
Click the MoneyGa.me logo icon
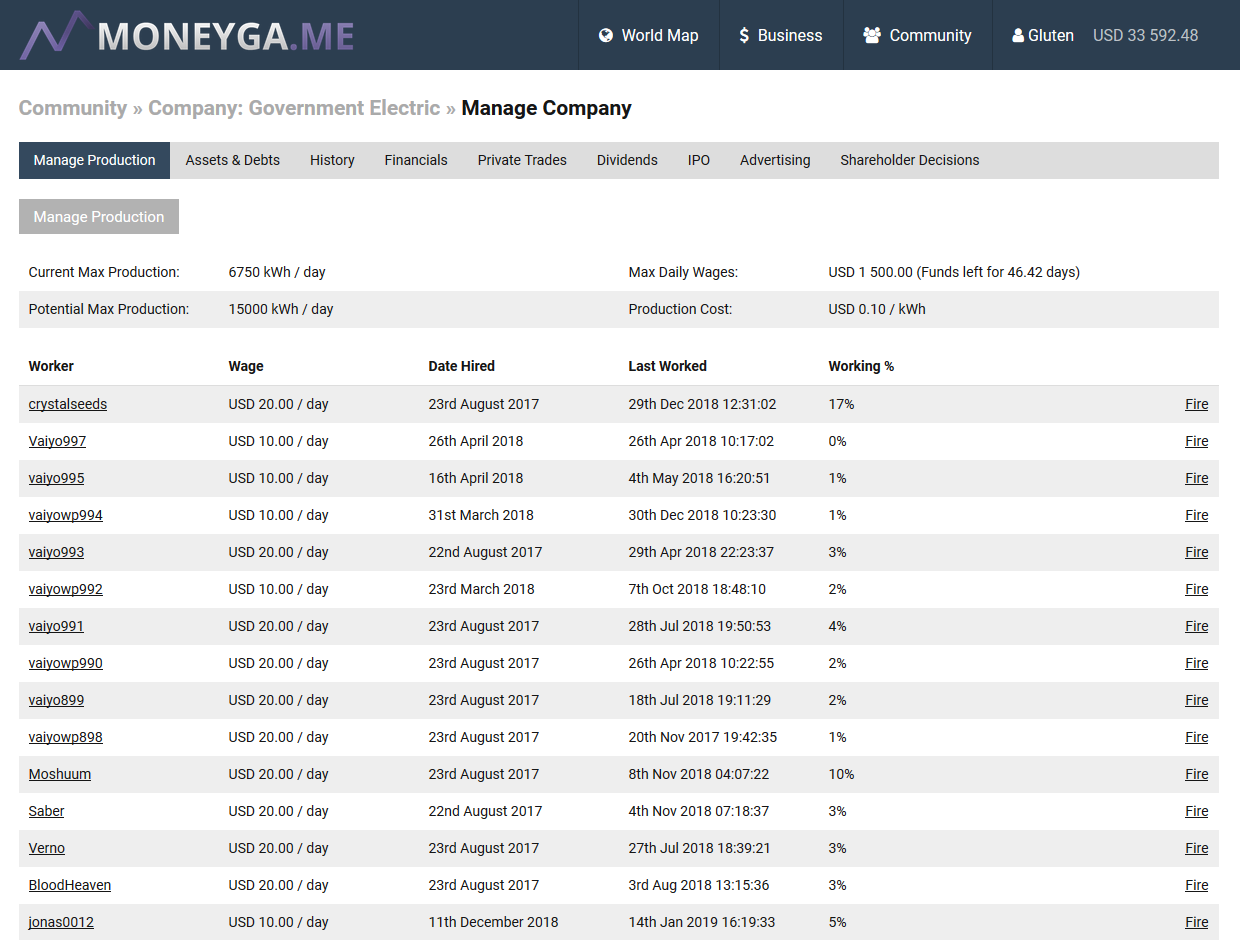point(54,36)
